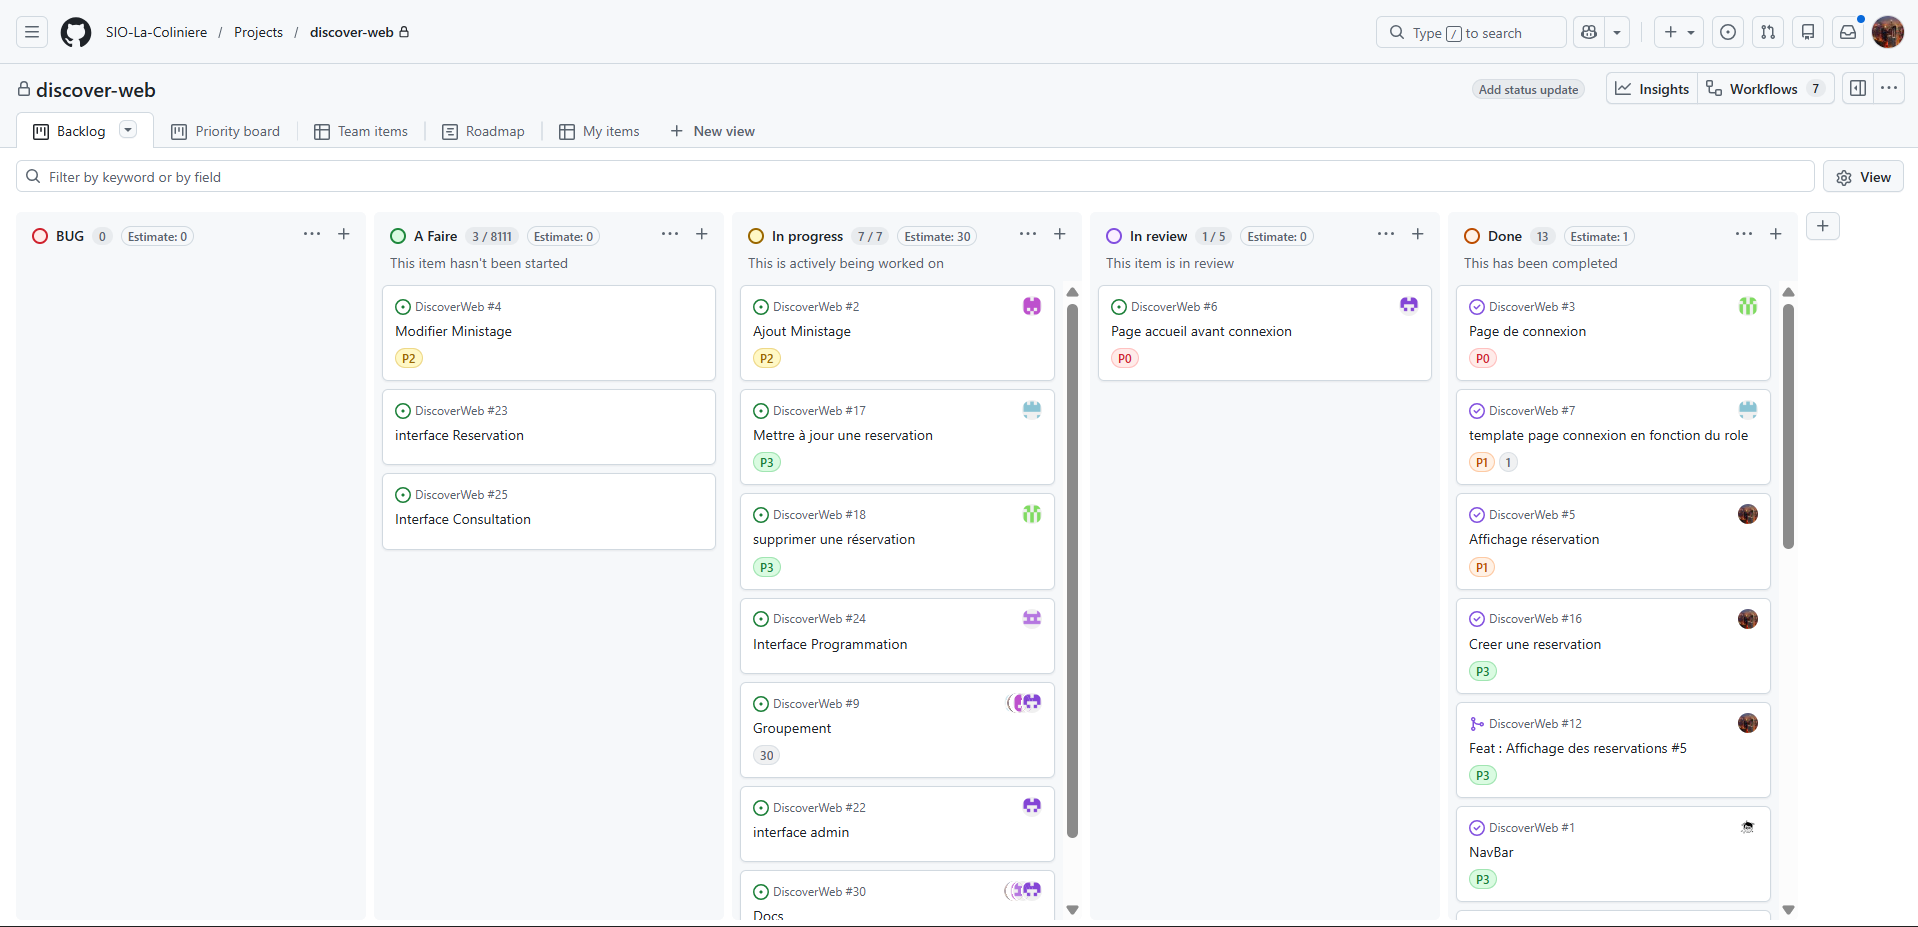Open the Page accueil avant connexion card

click(x=1200, y=331)
